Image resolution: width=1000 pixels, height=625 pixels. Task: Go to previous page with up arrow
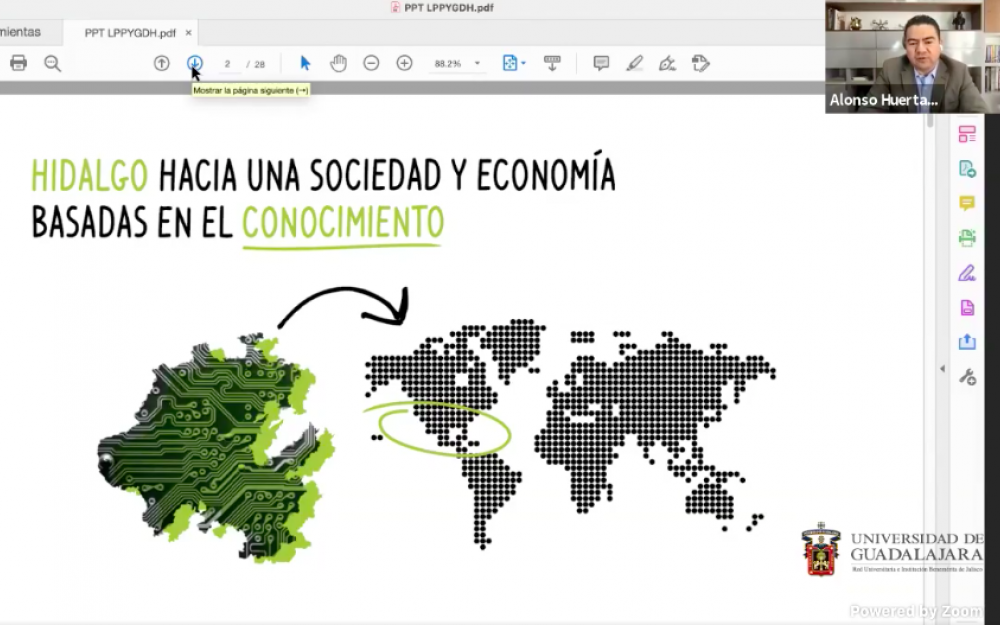(x=161, y=63)
